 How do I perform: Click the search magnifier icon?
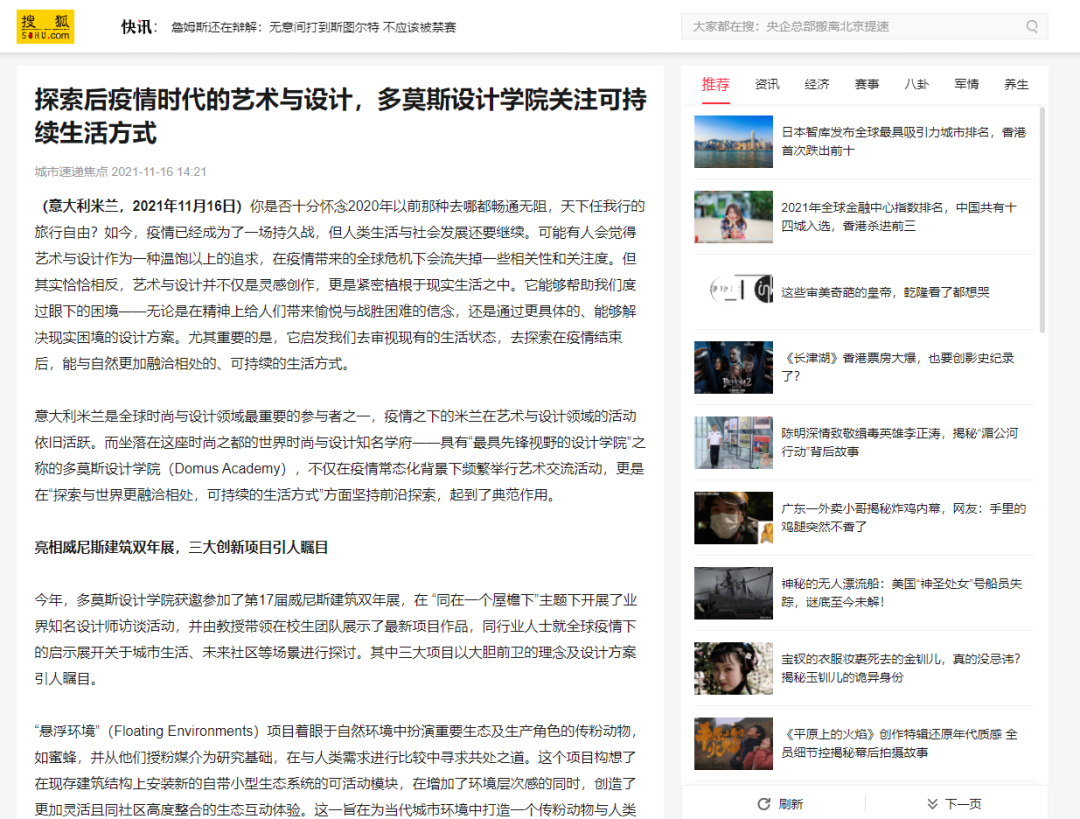point(1032,26)
